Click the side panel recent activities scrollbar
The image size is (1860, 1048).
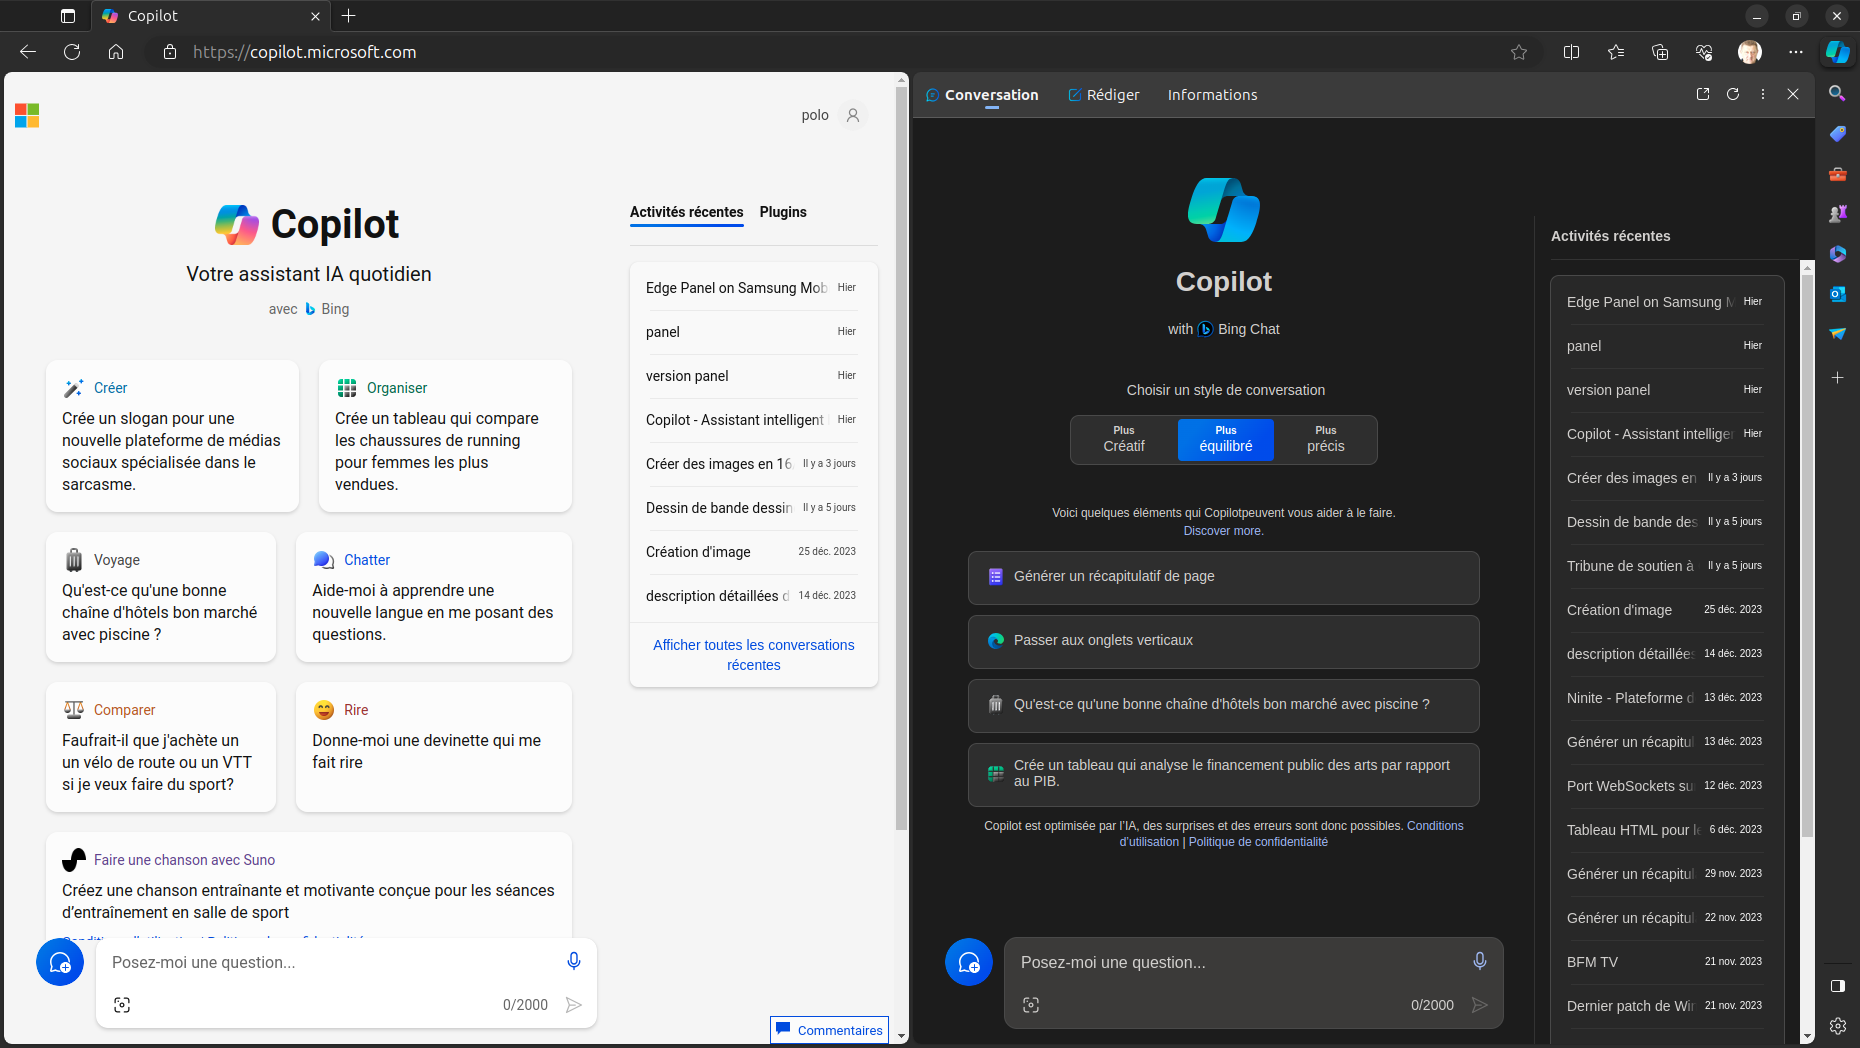click(x=1807, y=555)
